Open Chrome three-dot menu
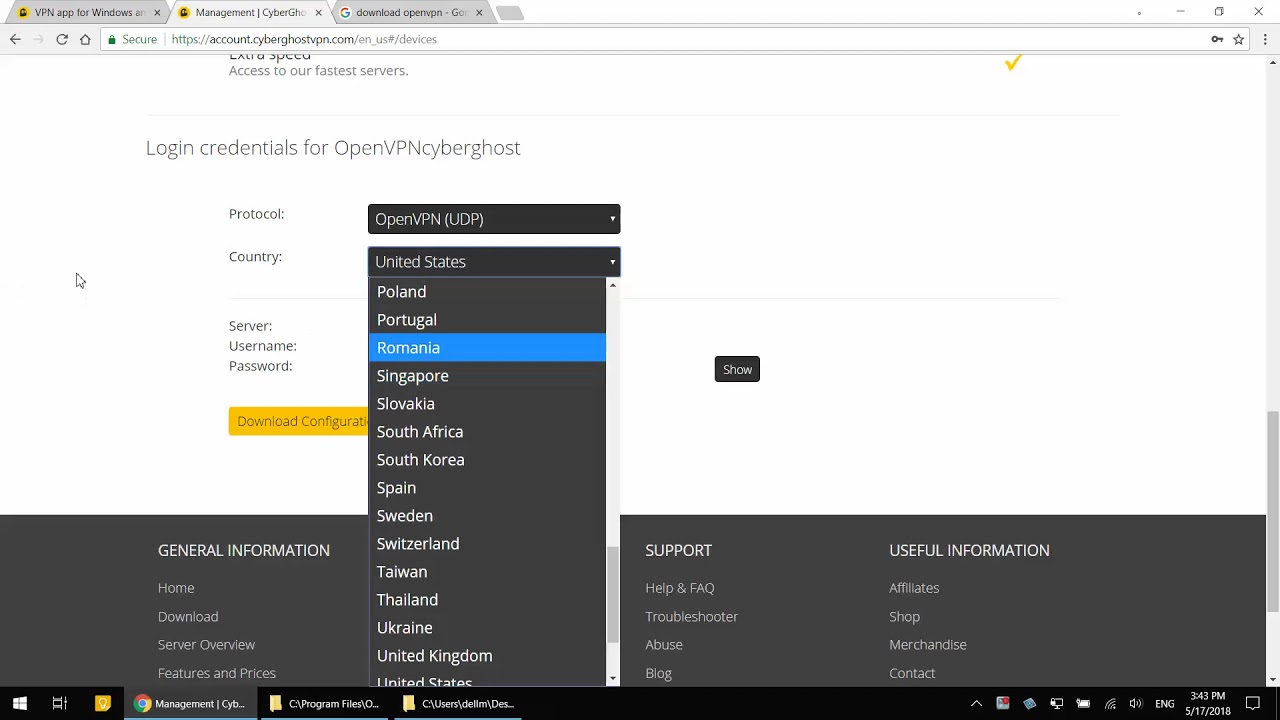Viewport: 1280px width, 720px height. click(x=1265, y=39)
